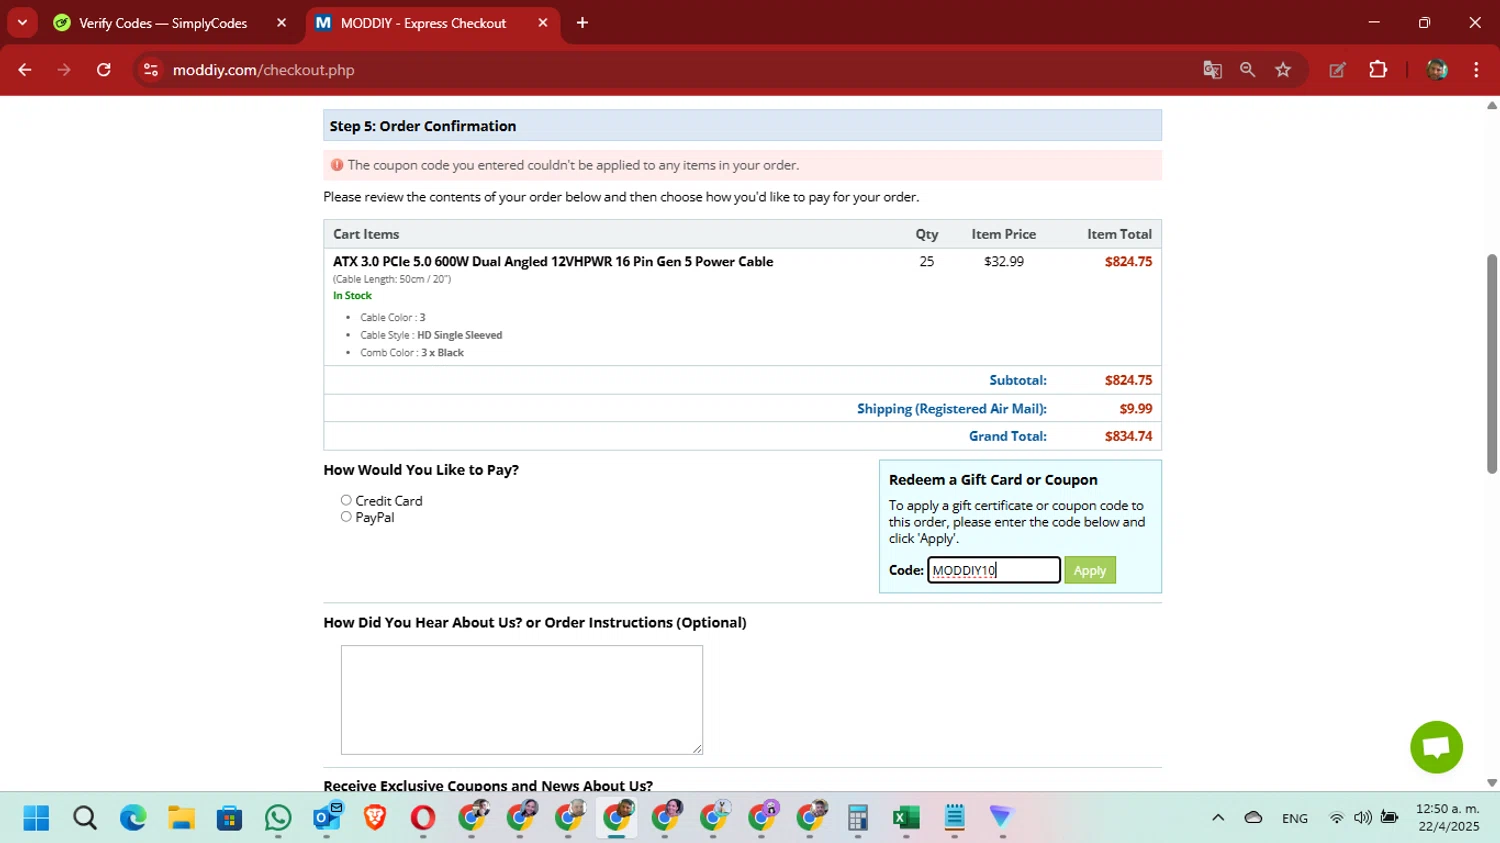The width and height of the screenshot is (1500, 843).
Task: Click the Grand Total amount $834.74
Action: click(x=1128, y=436)
